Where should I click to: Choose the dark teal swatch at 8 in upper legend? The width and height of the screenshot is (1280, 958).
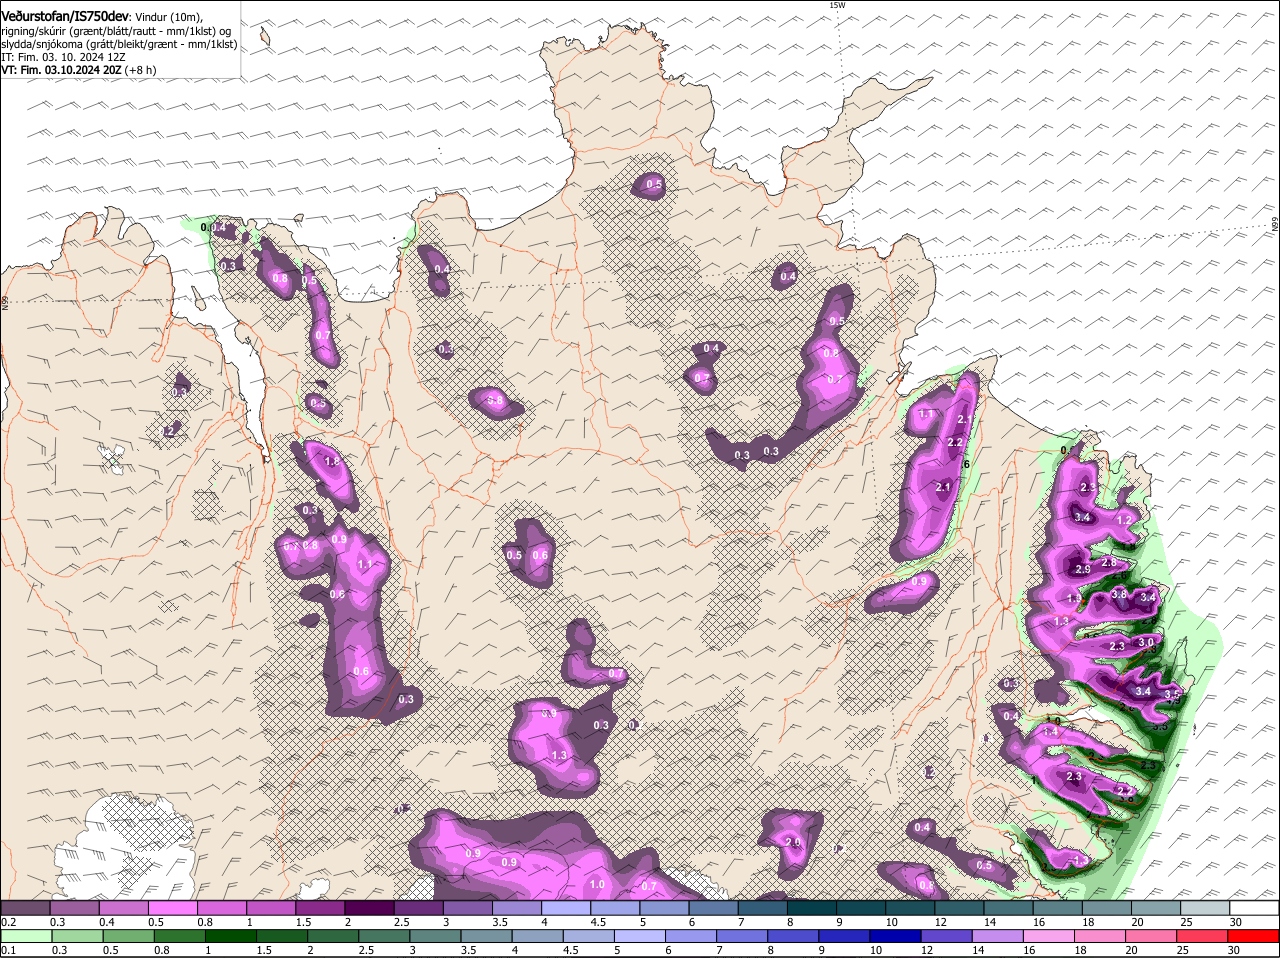pyautogui.click(x=811, y=908)
